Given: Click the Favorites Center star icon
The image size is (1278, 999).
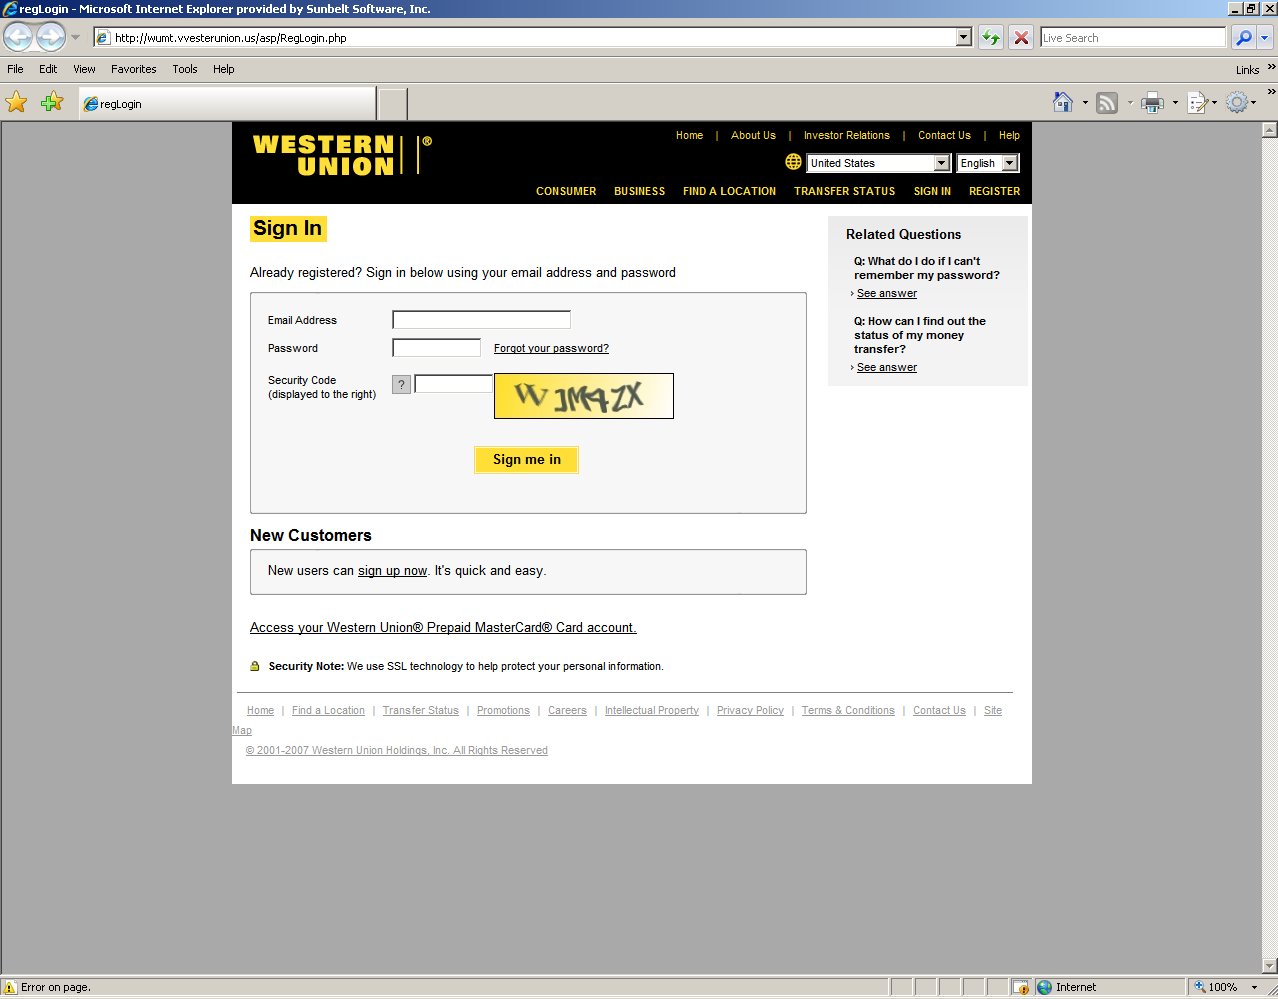Looking at the screenshot, I should pyautogui.click(x=17, y=102).
